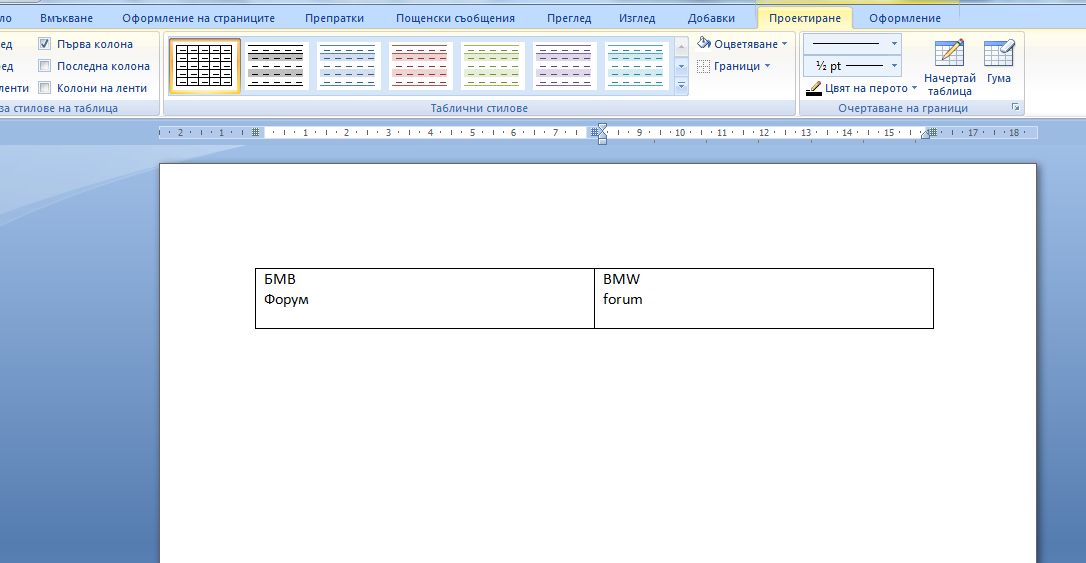Click the word forum in the table
Screen dimensions: 1086x563
(x=622, y=299)
